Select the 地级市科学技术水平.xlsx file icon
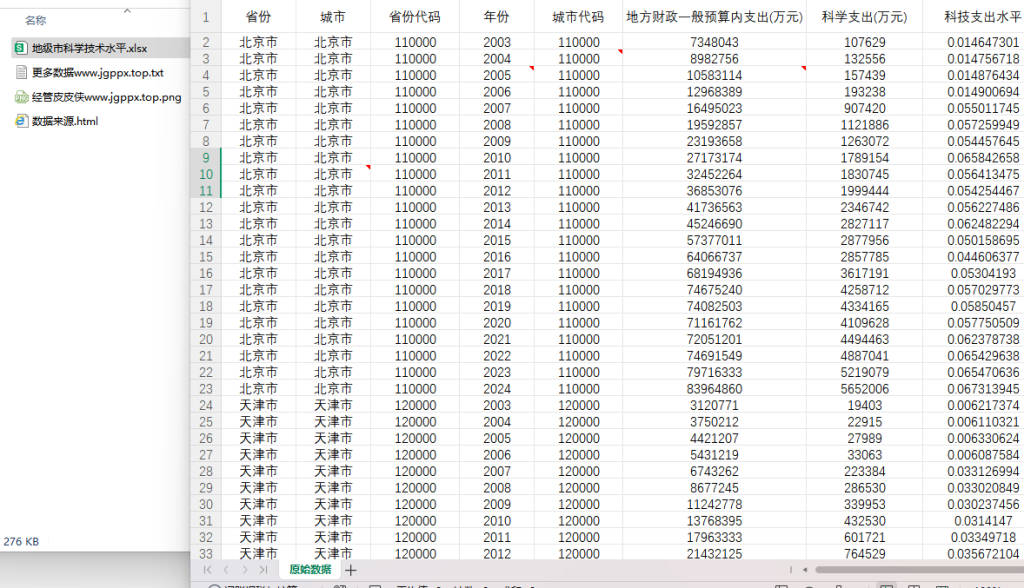Image resolution: width=1024 pixels, height=588 pixels. pyautogui.click(x=21, y=48)
